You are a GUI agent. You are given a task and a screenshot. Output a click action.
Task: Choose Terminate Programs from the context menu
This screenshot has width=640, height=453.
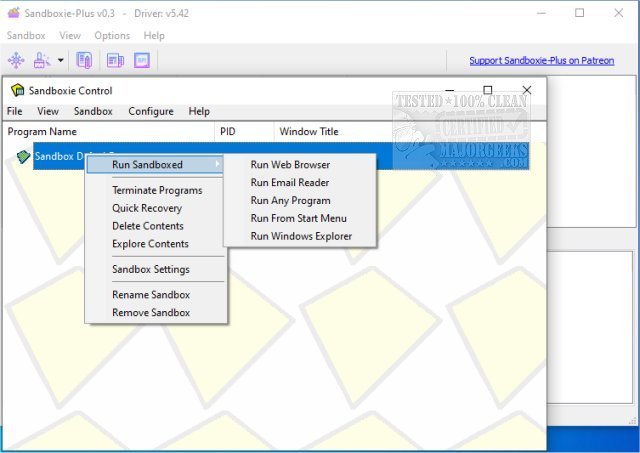pos(157,190)
